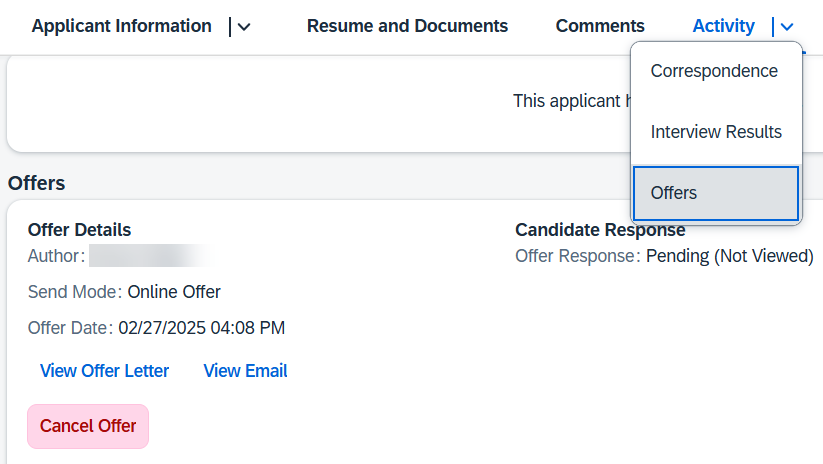Collapse the Activity dropdown chevron

786,27
